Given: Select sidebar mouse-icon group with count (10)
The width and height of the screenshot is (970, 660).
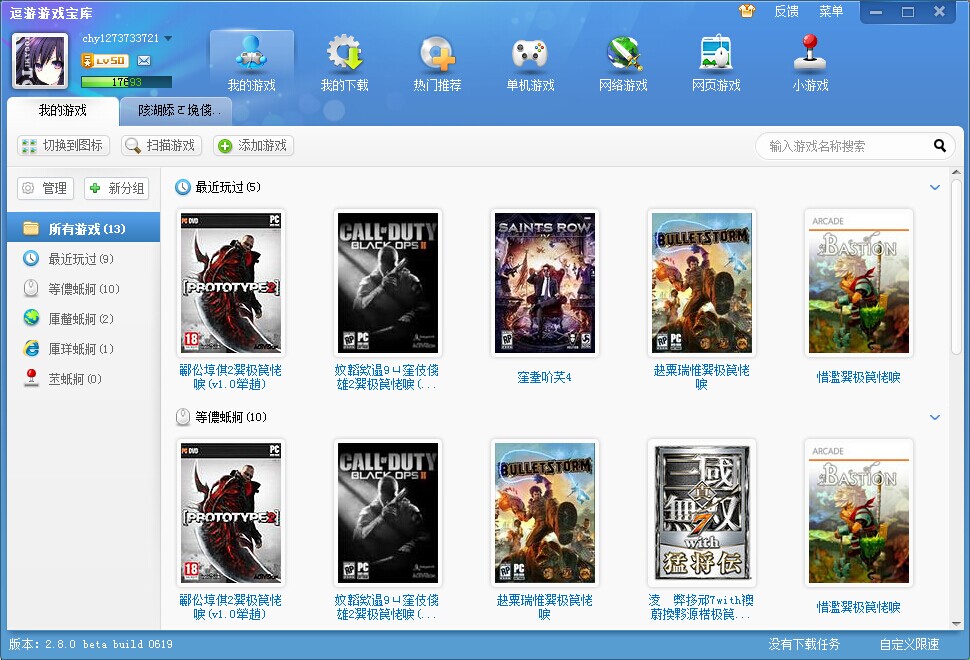Looking at the screenshot, I should (x=84, y=289).
